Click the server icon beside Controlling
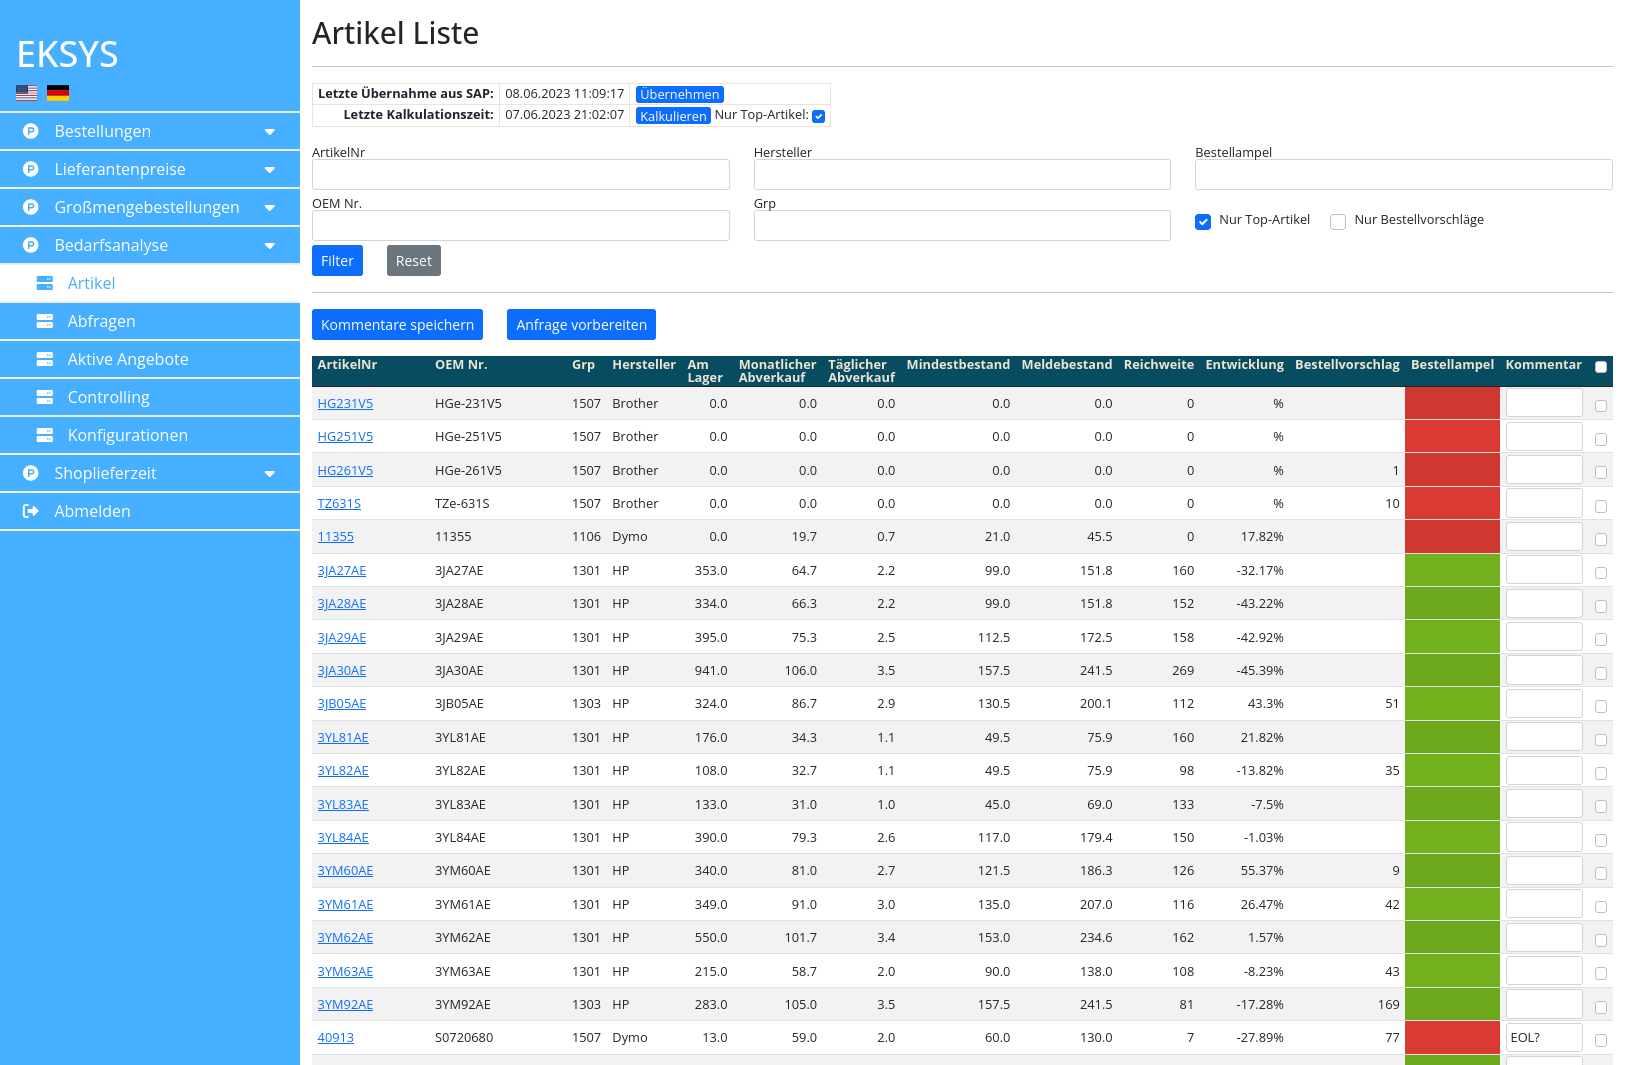Screen dimensions: 1625x1065 [45, 397]
